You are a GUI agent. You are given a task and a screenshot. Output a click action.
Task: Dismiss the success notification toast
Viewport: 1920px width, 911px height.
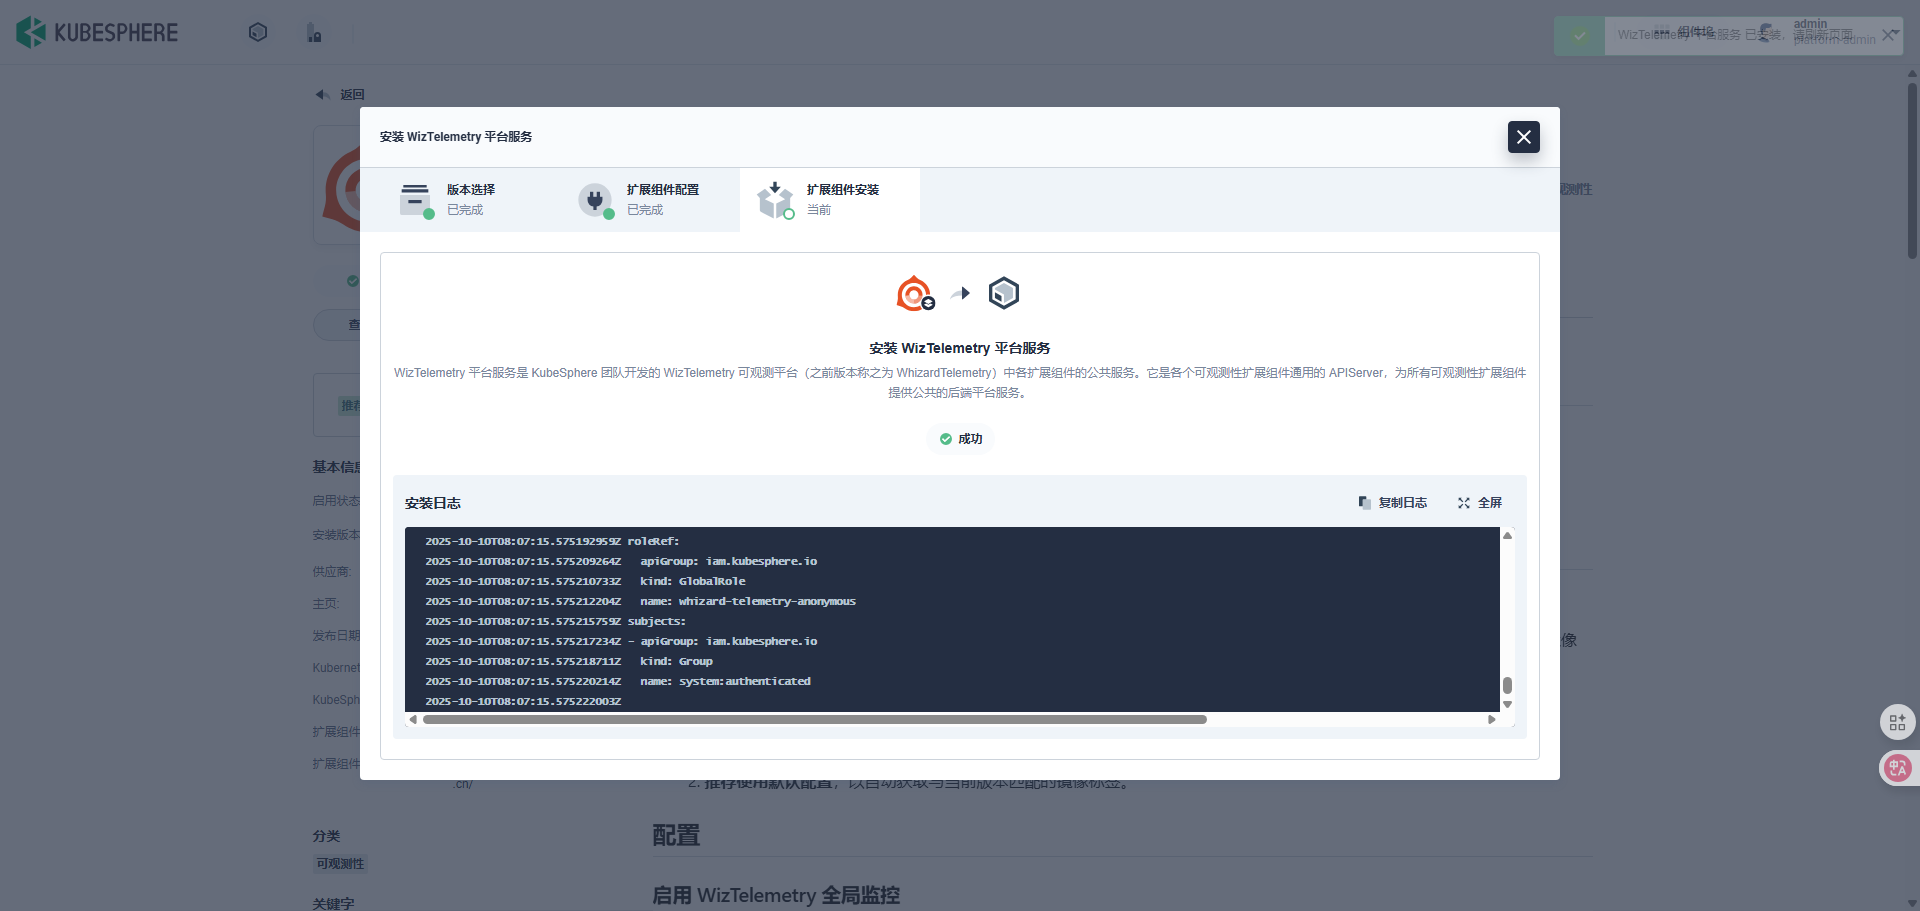tap(1888, 35)
